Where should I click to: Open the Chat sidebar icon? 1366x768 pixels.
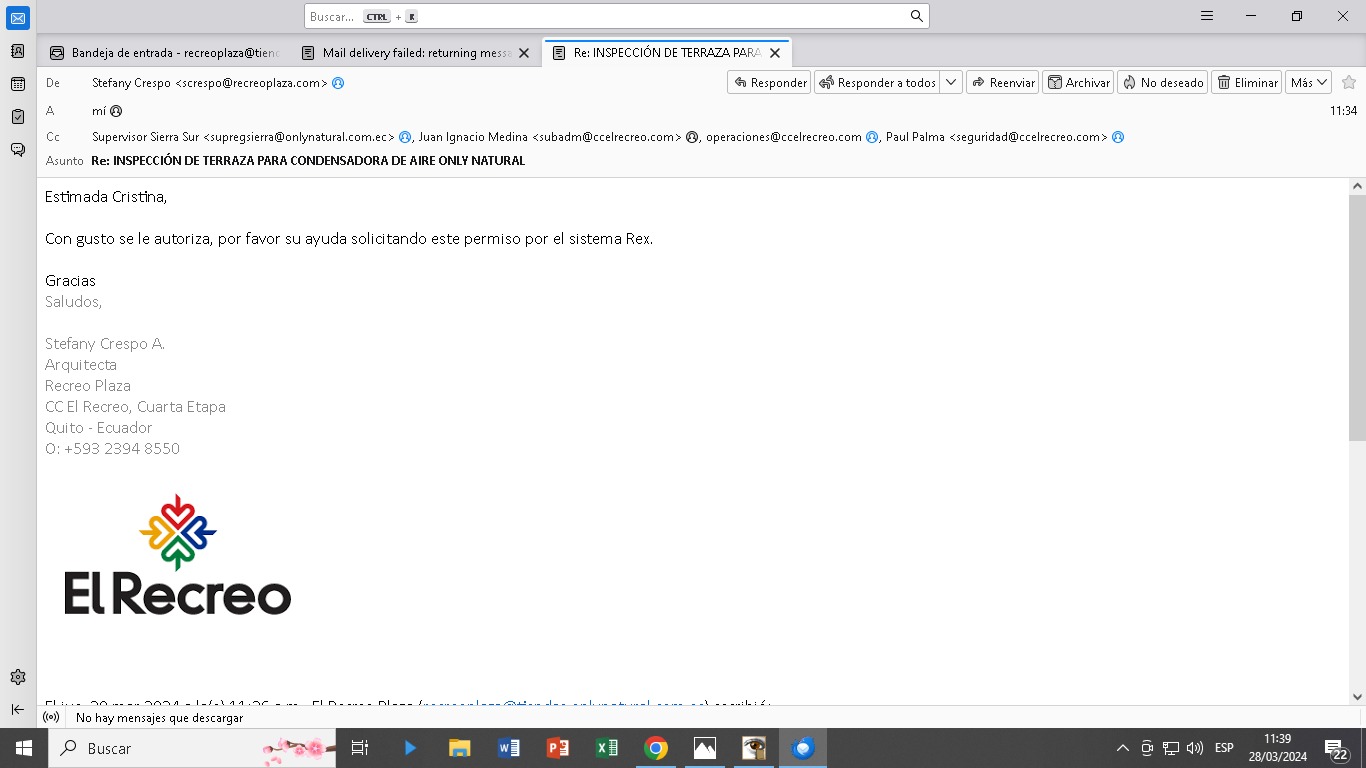(x=18, y=150)
